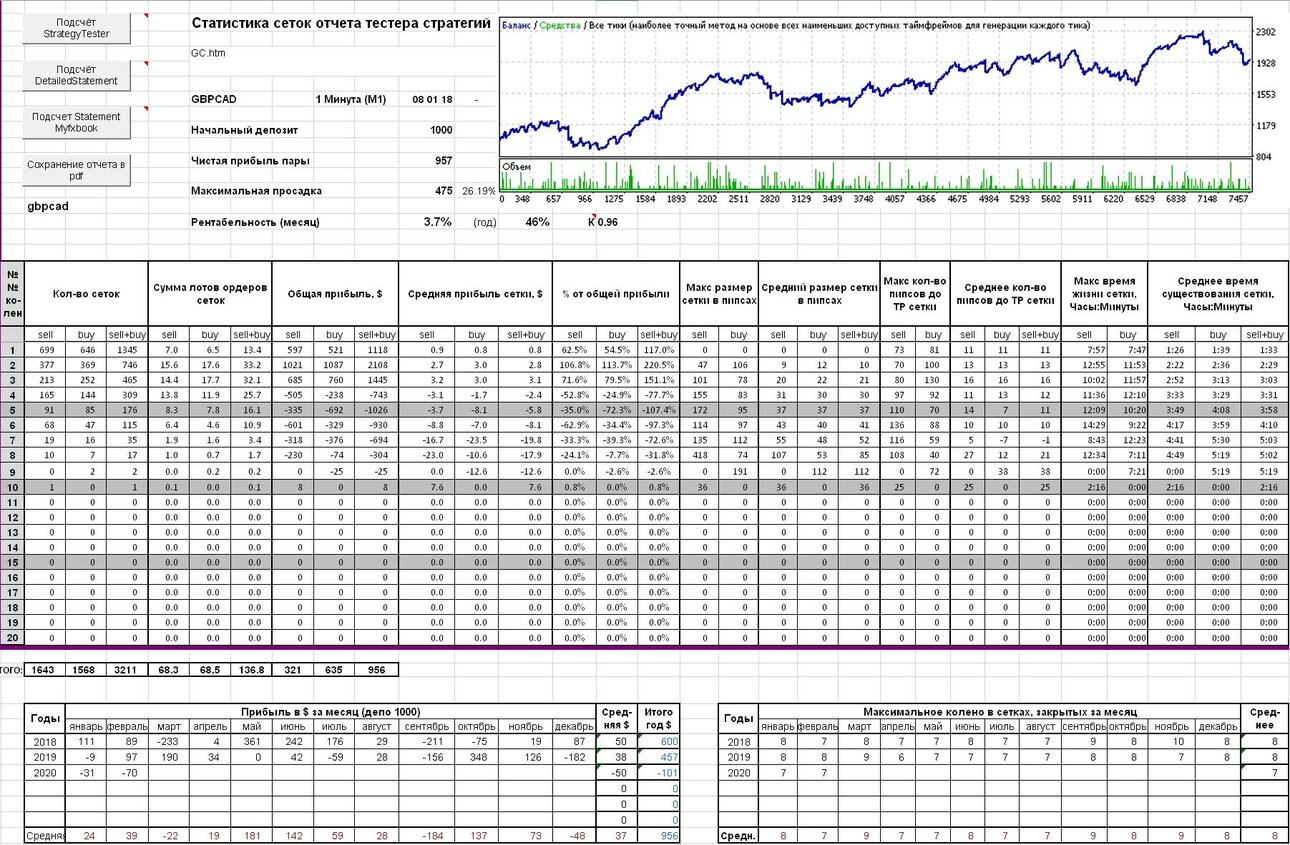Select the 2018 yearly total 600

(661, 741)
